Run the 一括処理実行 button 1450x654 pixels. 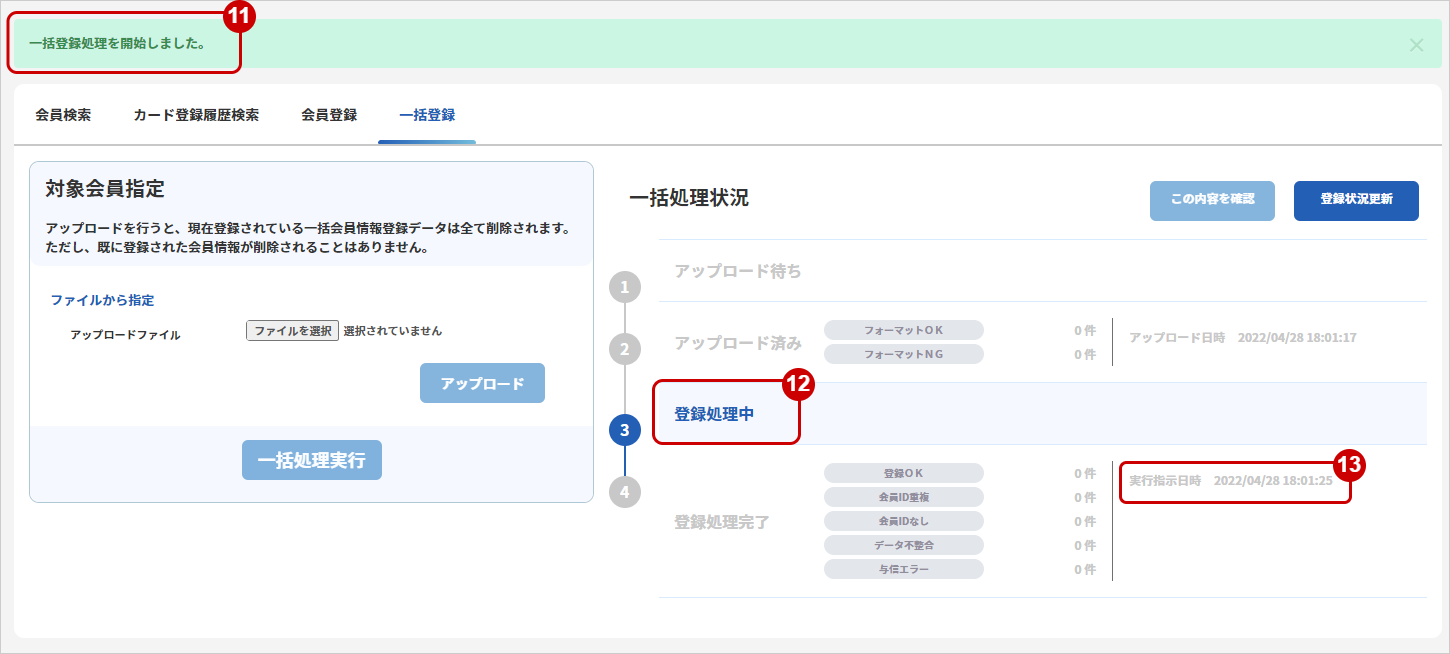pyautogui.click(x=312, y=460)
